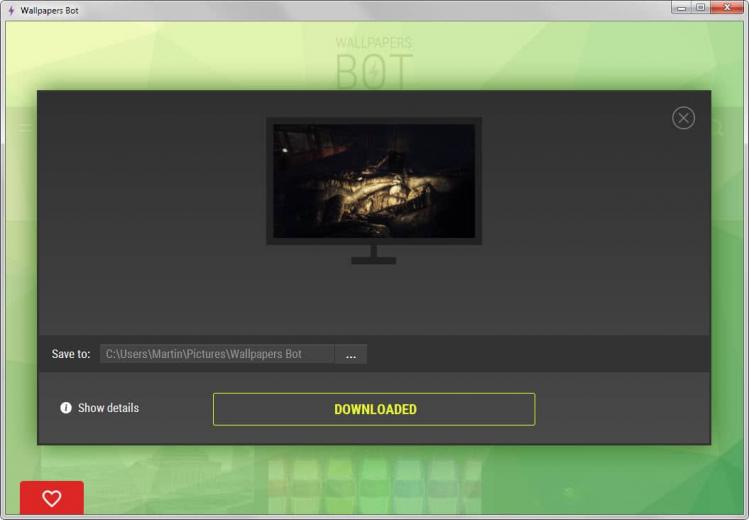
Task: Open the faded hamburger menu icon
Action: coord(24,127)
